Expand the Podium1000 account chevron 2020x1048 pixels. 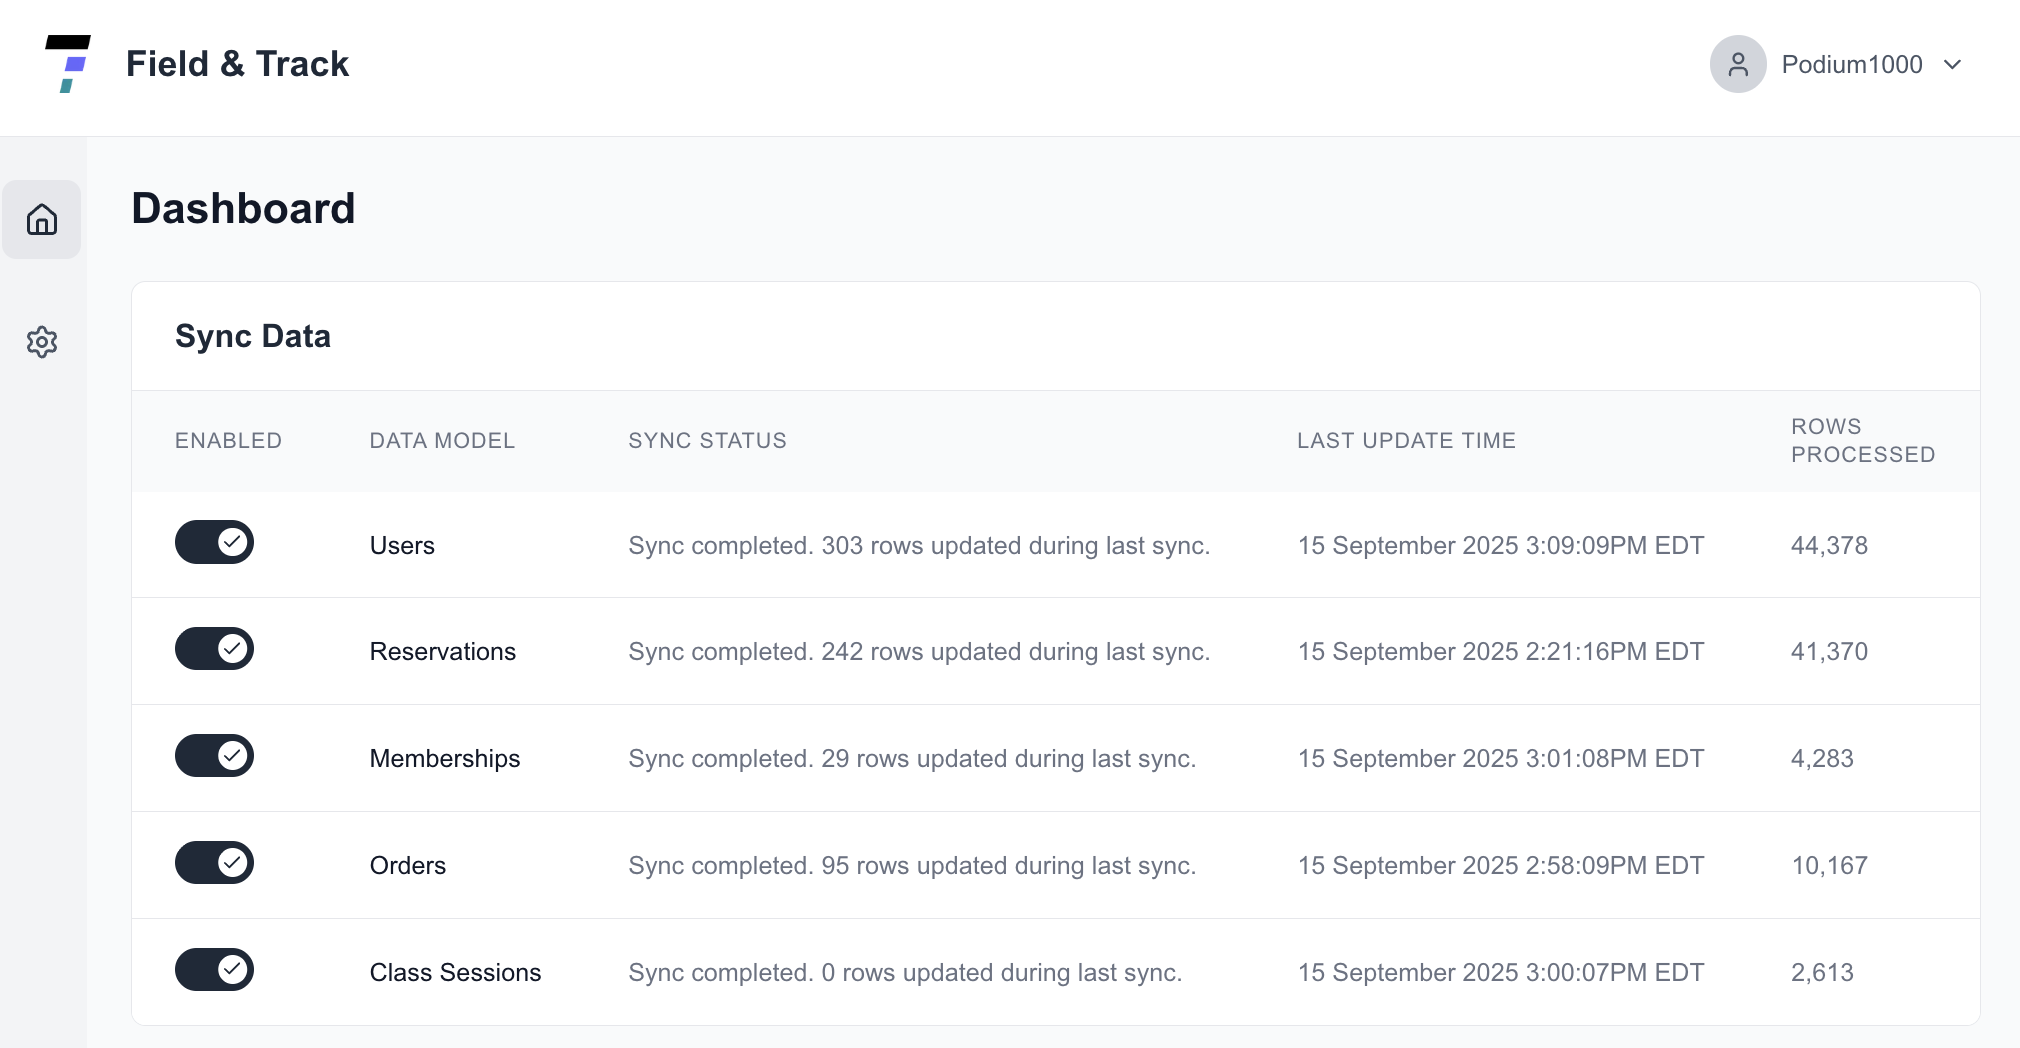[x=1952, y=65]
